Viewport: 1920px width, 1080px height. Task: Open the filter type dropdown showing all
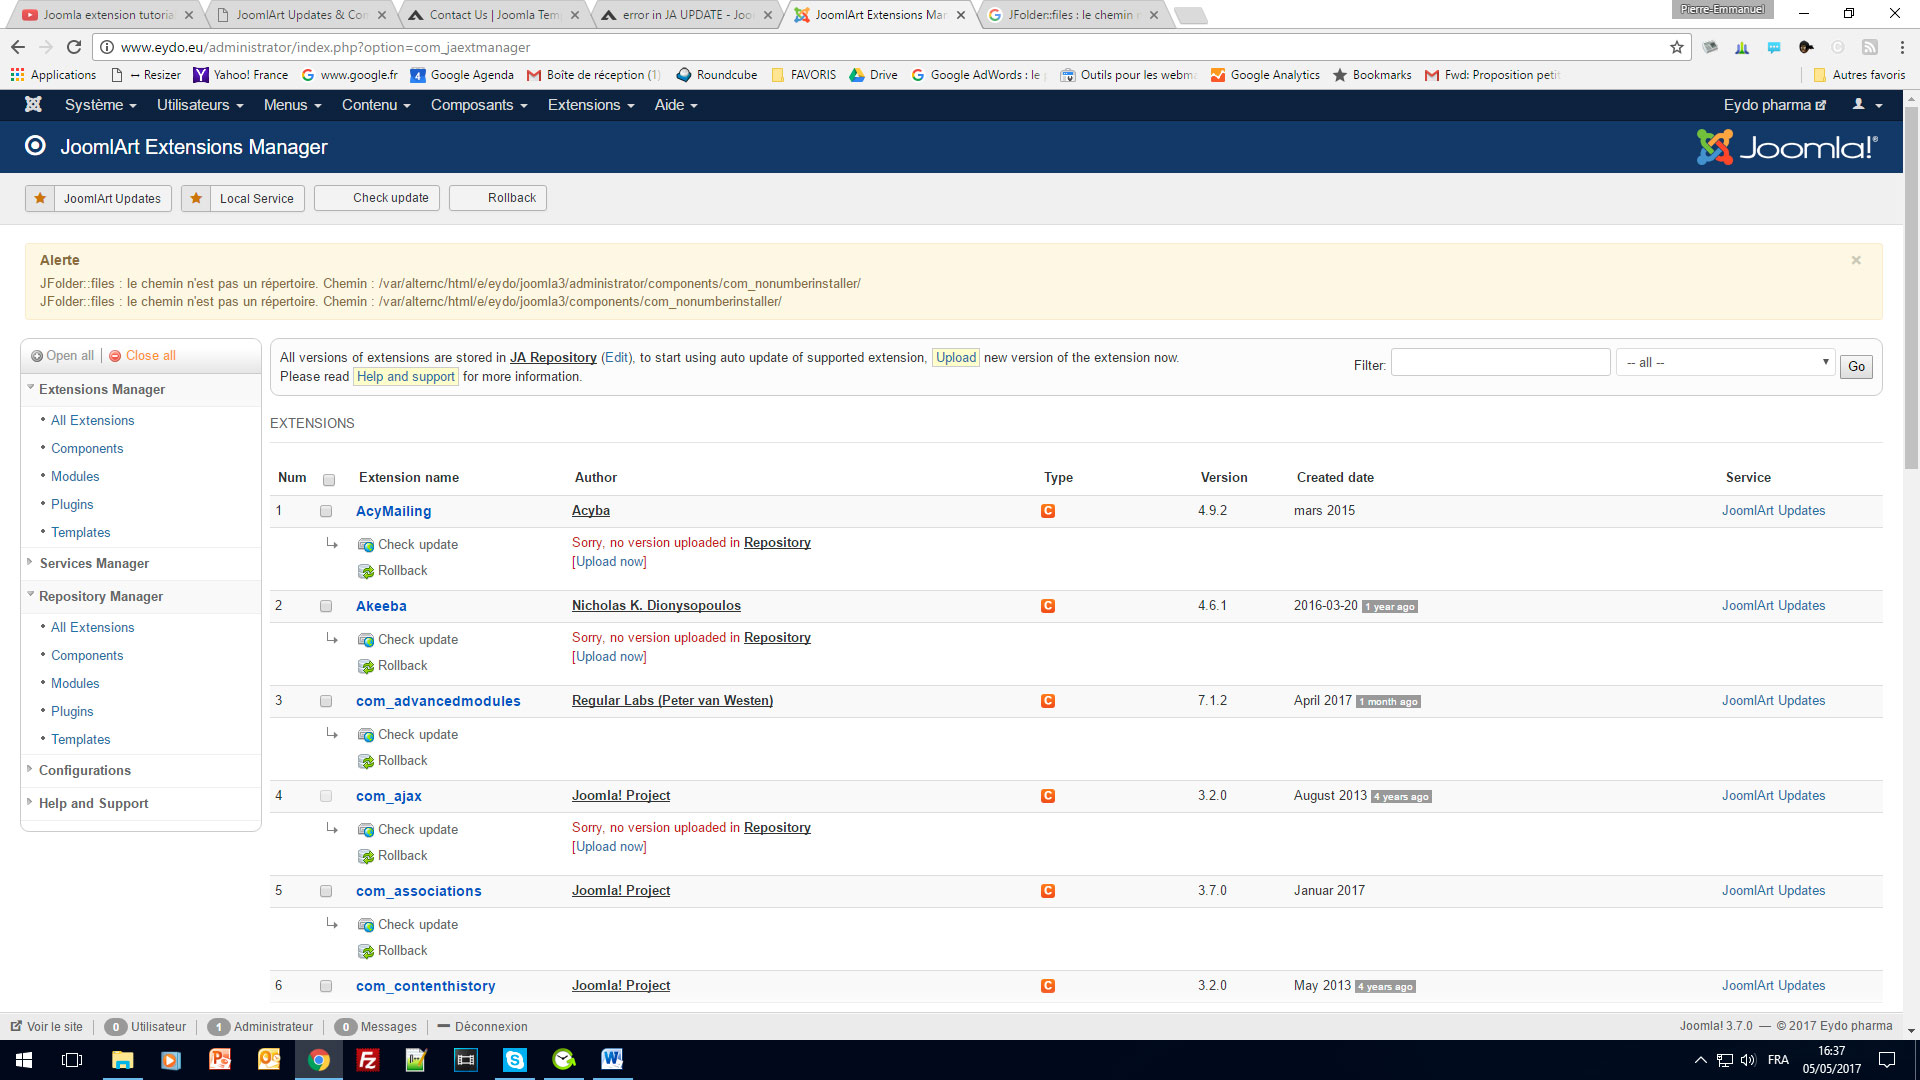1726,362
